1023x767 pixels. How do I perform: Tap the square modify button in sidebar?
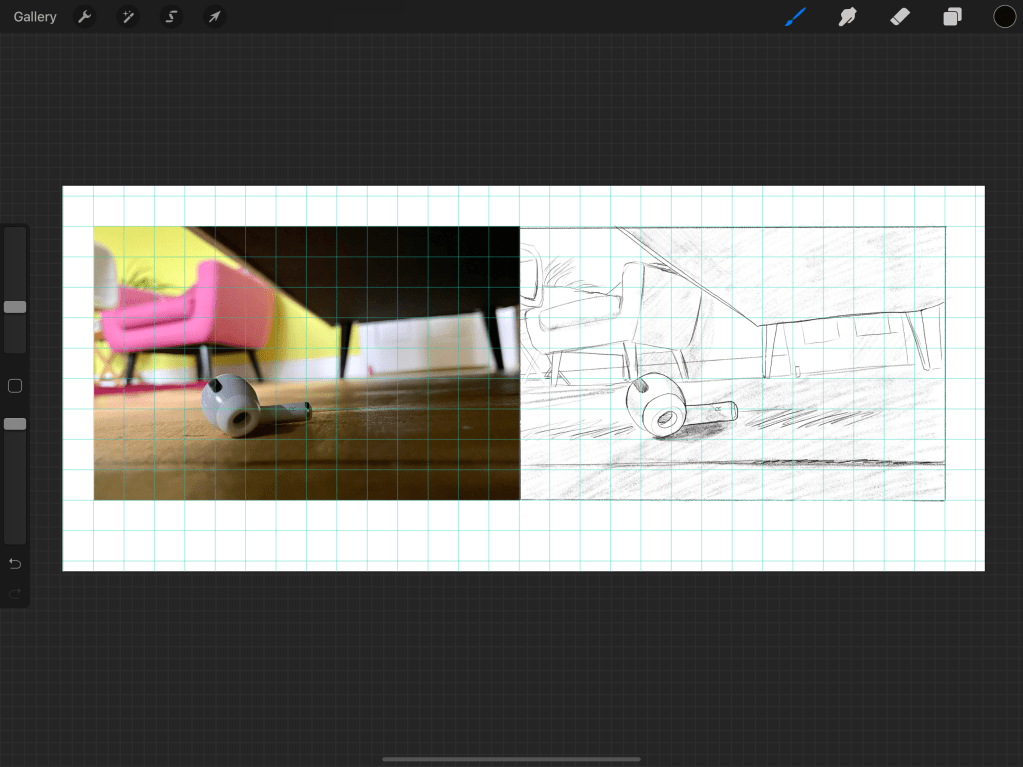coord(15,386)
